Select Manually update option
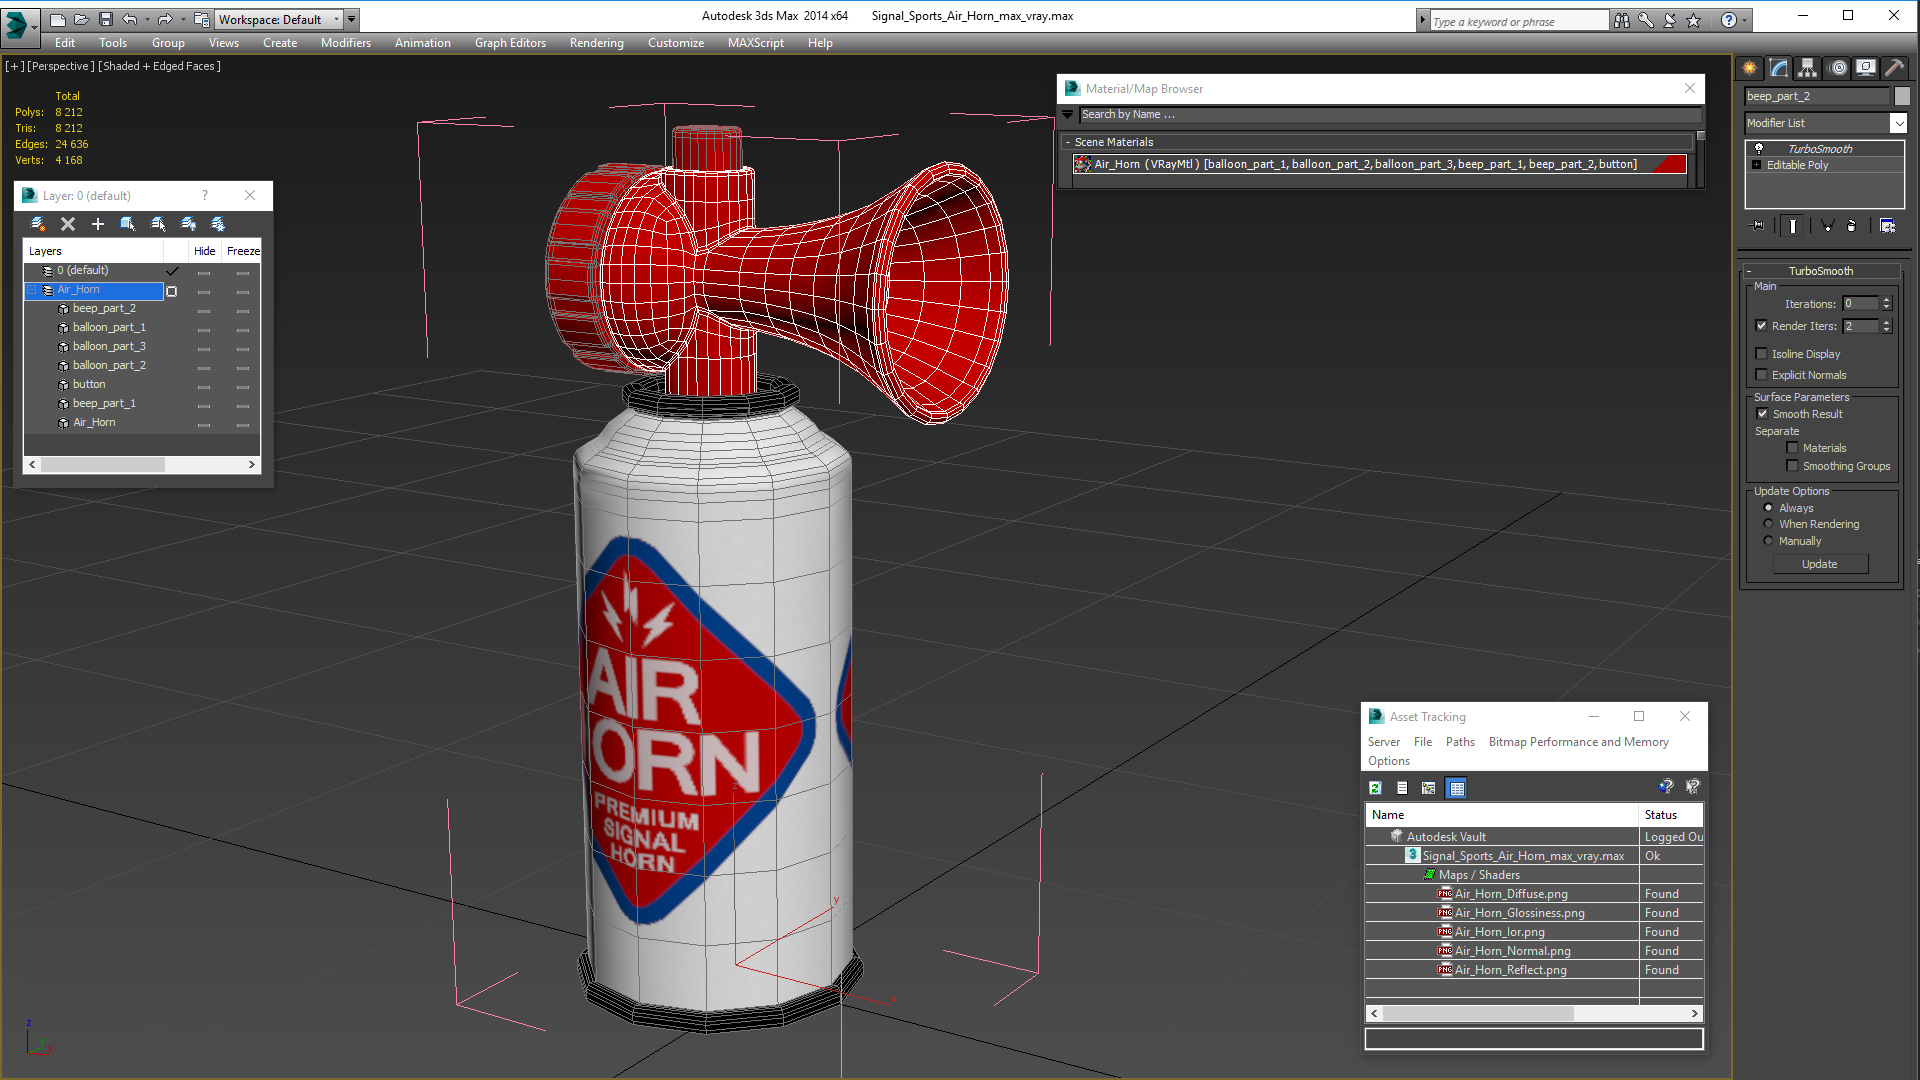The image size is (1920, 1080). (1768, 541)
